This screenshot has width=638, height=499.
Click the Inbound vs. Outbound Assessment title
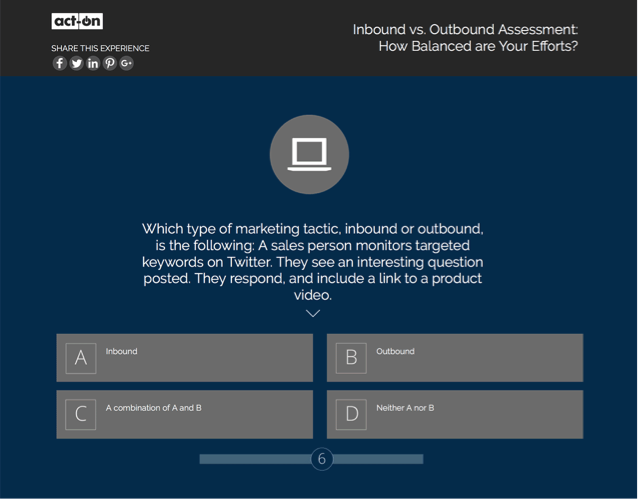click(465, 37)
